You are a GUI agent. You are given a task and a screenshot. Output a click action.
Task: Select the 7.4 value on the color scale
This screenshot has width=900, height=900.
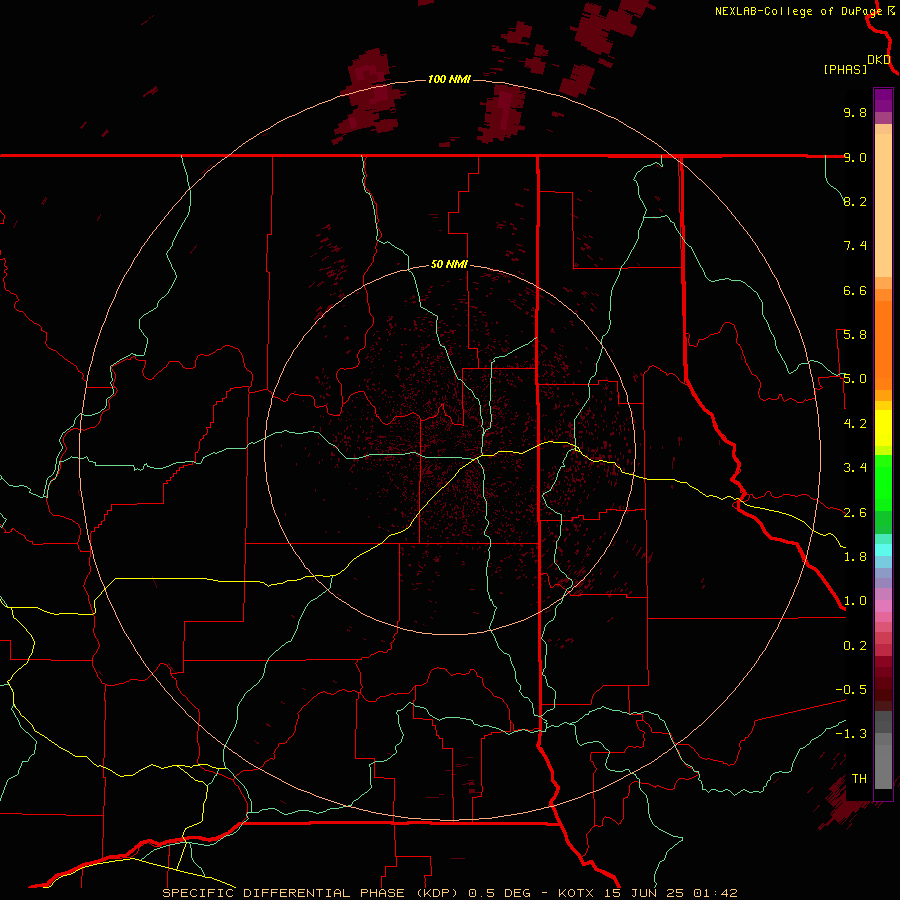[855, 246]
